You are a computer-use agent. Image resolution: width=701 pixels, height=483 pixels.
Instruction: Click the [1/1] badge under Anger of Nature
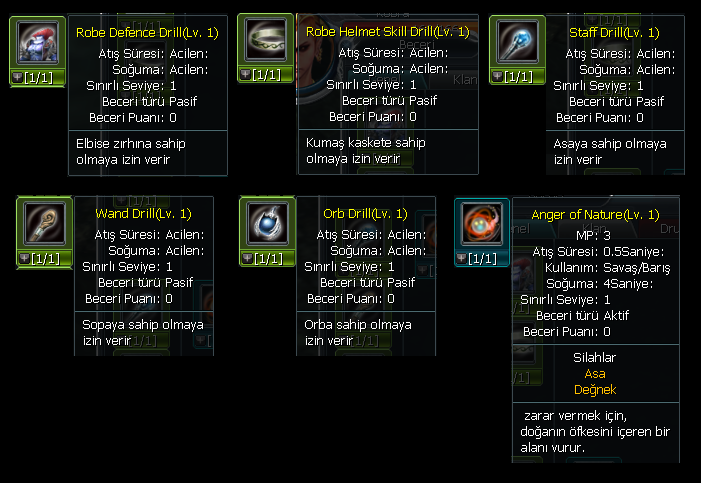[481, 258]
